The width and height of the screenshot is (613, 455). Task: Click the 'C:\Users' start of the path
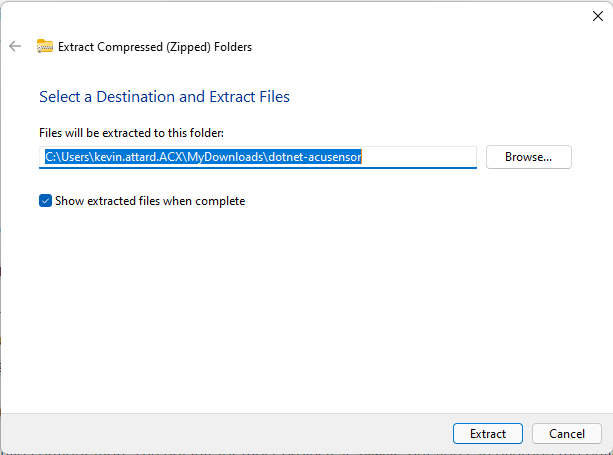pos(67,157)
